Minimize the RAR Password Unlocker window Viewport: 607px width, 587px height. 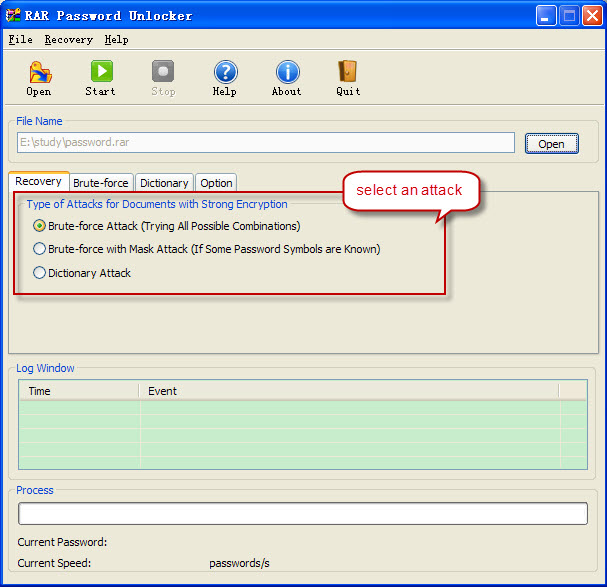[546, 16]
